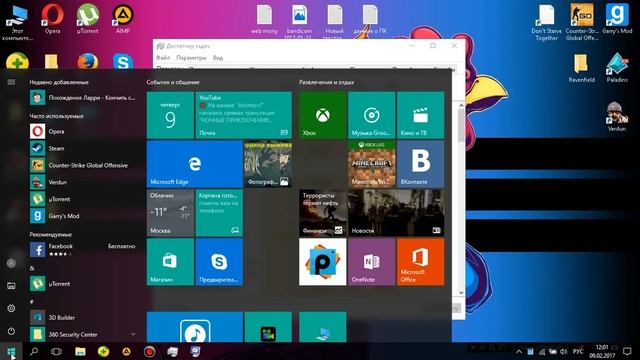Open the Финансы news tile
Image resolution: width=640 pixels, height=360 pixels.
tap(322, 213)
